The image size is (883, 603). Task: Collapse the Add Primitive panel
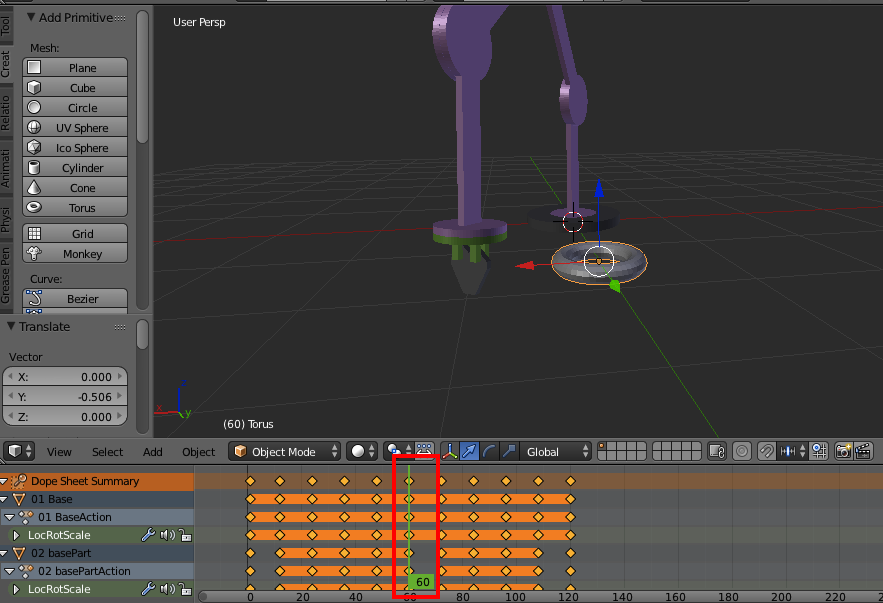(31, 17)
